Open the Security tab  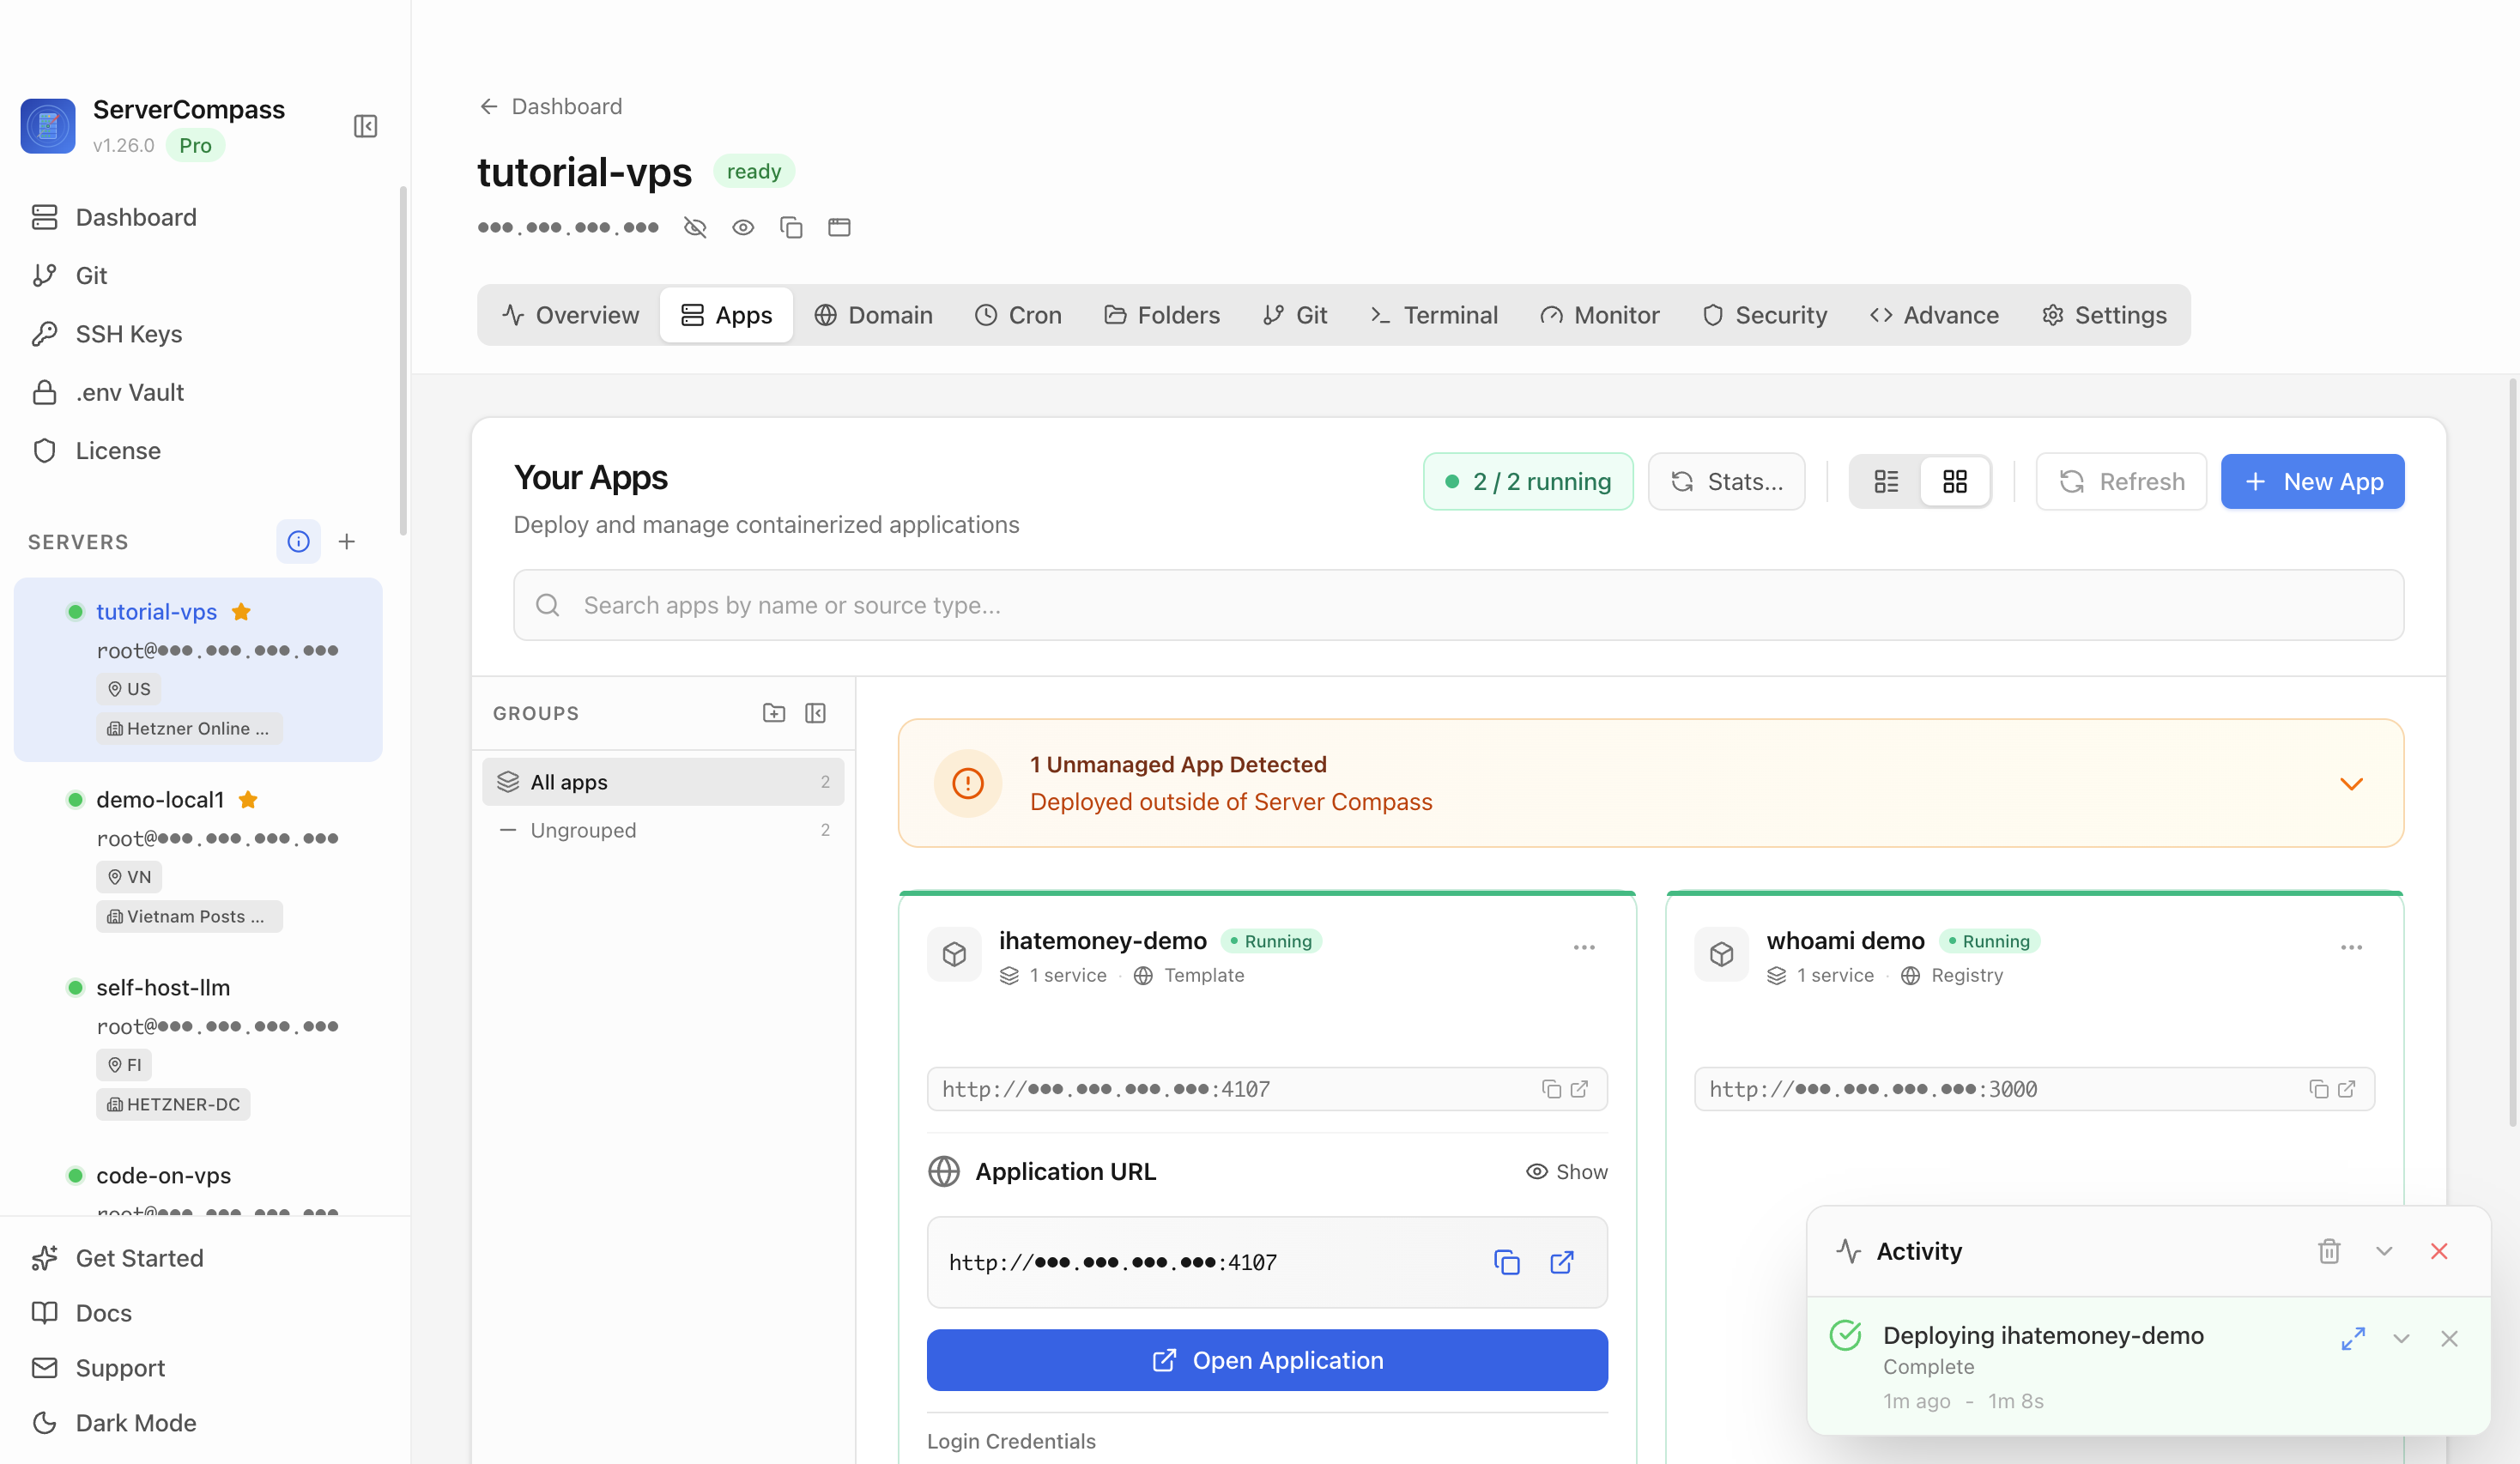point(1765,315)
